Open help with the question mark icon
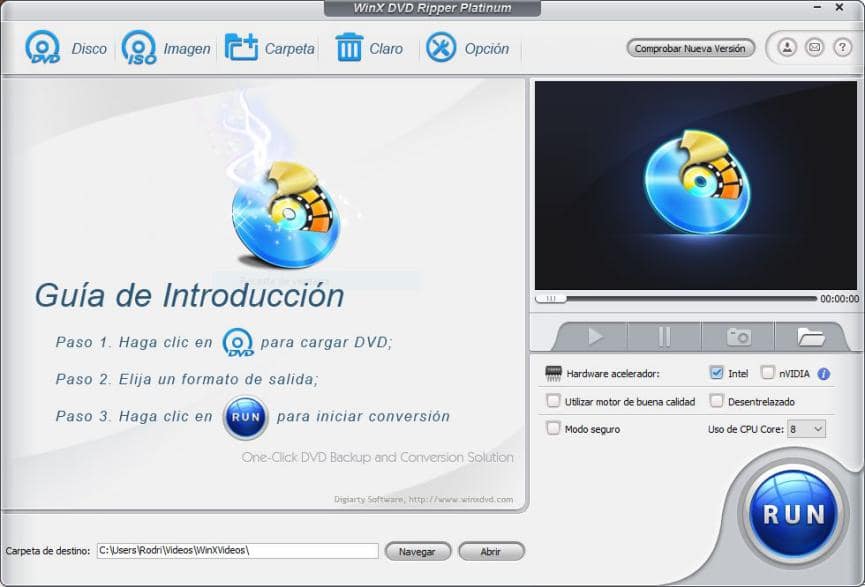The image size is (865, 587). [x=844, y=47]
